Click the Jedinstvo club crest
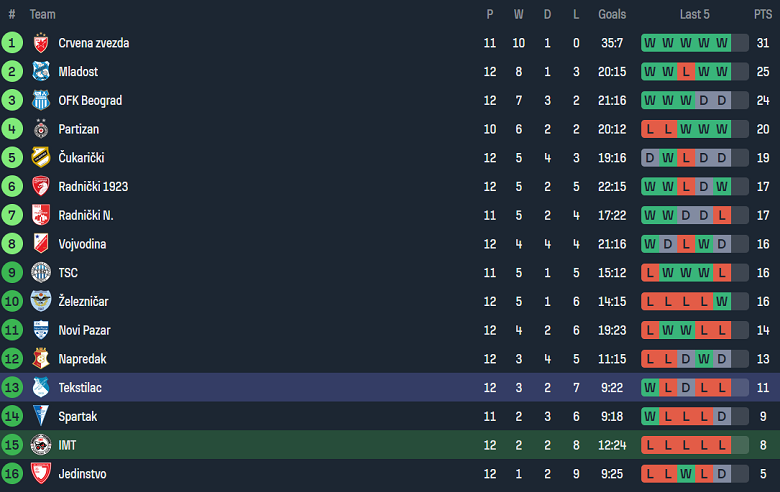780x492 pixels. point(41,474)
